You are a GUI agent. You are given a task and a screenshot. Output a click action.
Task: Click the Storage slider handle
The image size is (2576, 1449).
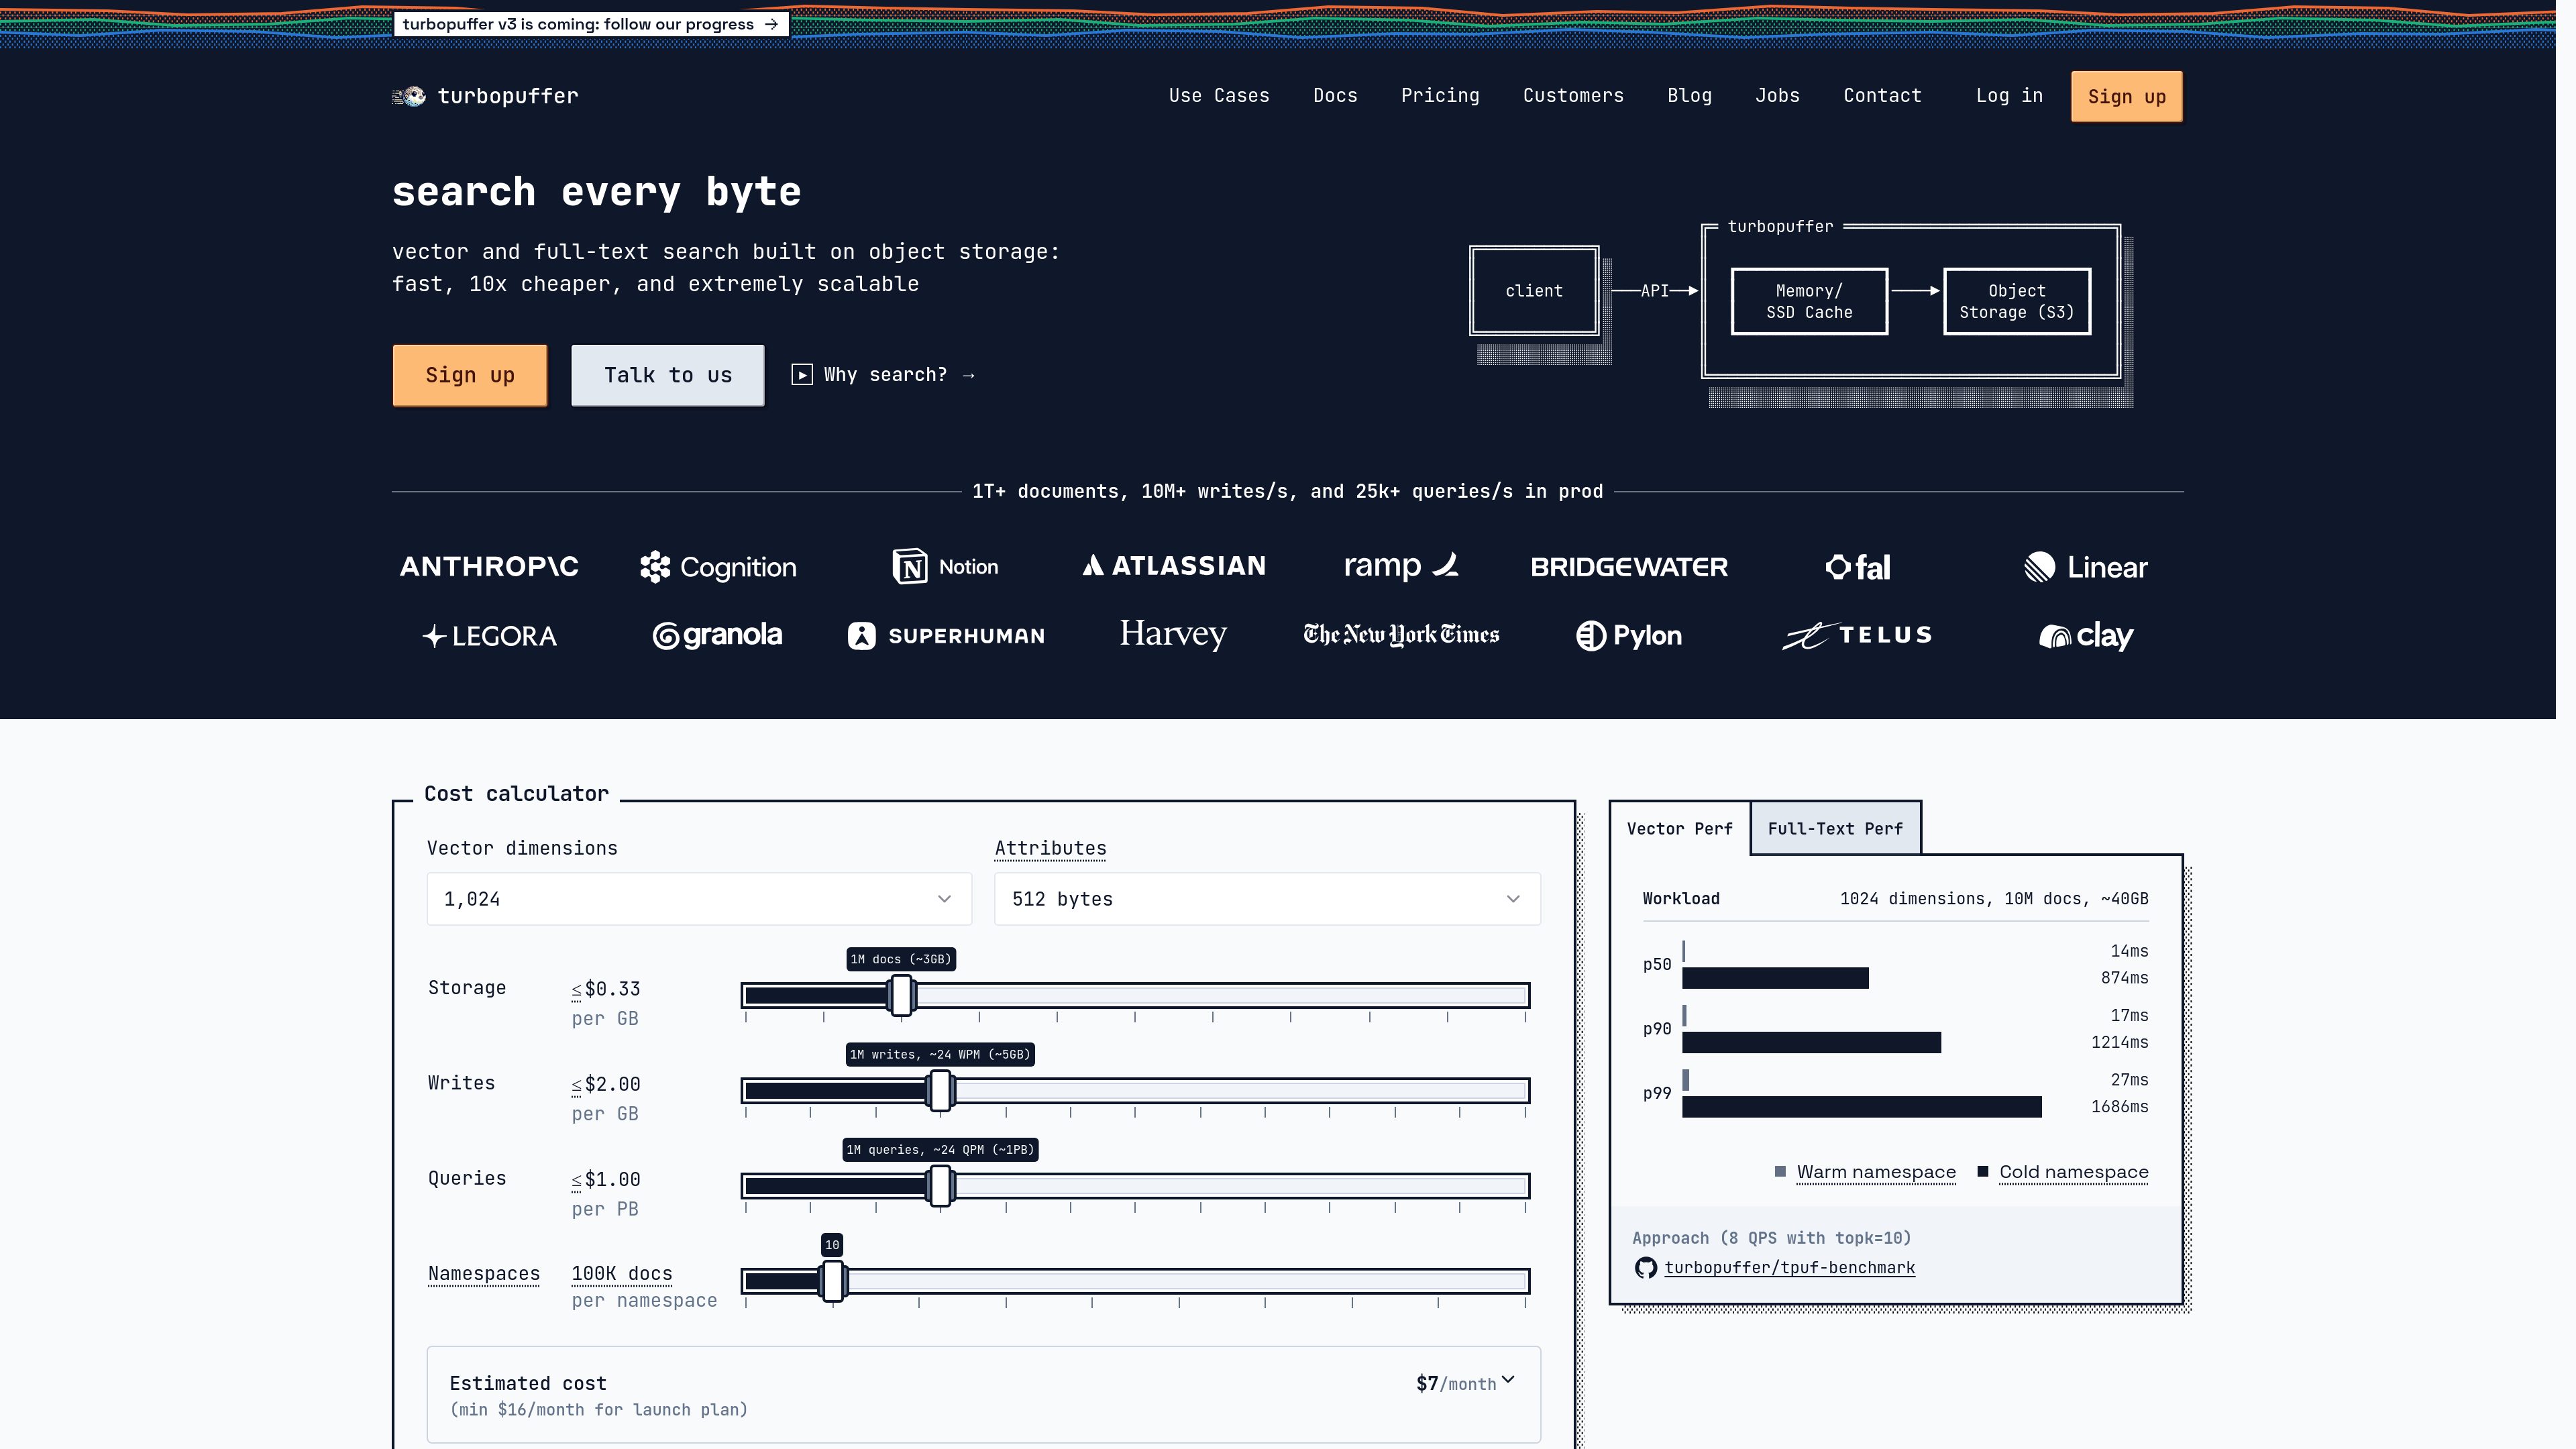point(902,996)
